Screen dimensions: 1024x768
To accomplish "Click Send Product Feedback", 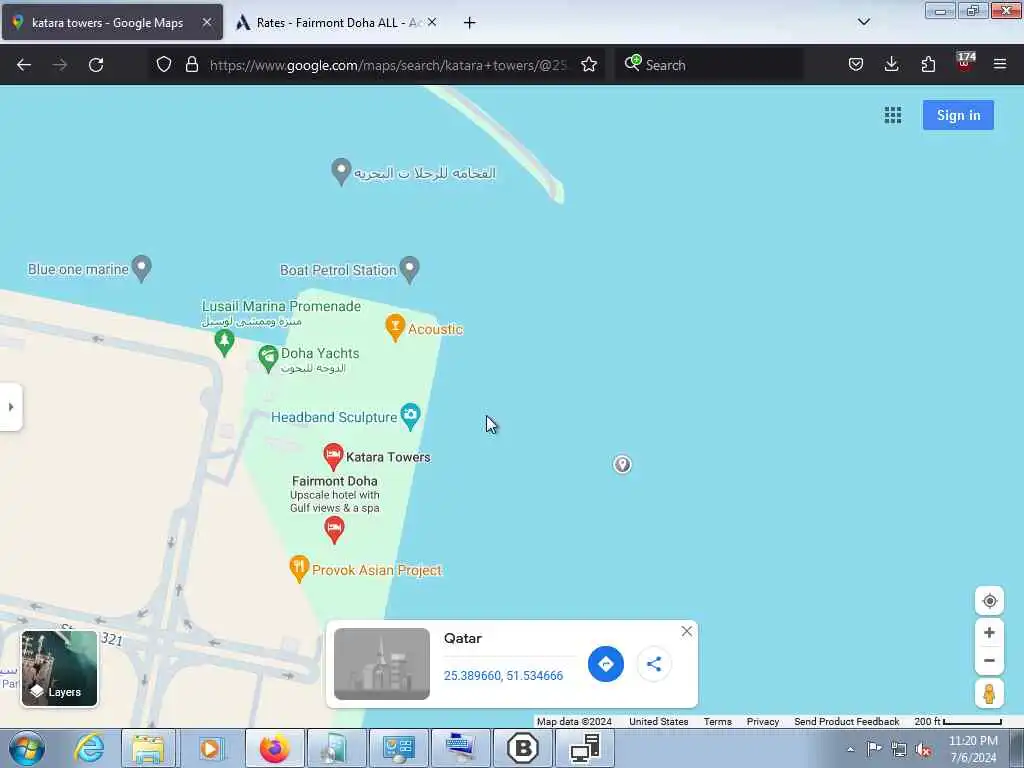I will tap(846, 722).
